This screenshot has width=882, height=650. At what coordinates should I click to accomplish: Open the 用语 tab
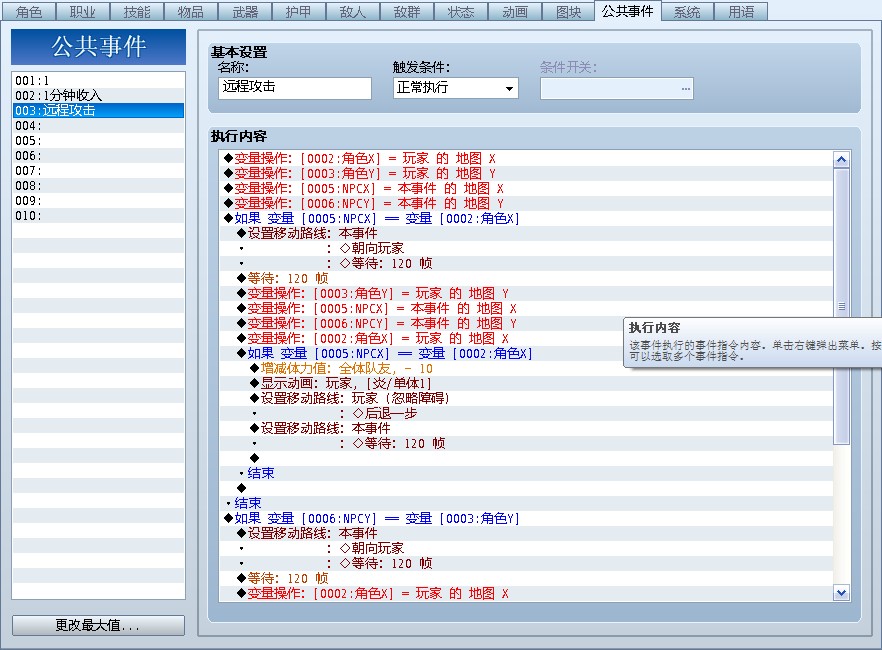(x=741, y=12)
